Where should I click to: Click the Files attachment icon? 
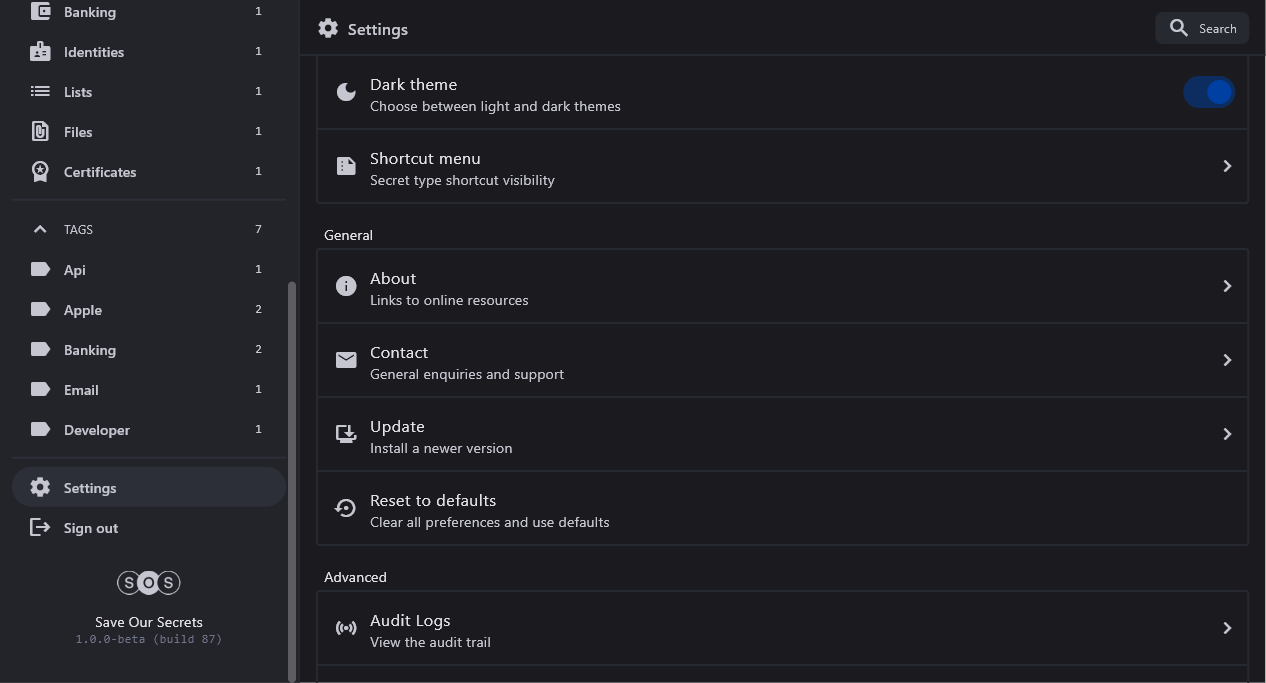[40, 132]
